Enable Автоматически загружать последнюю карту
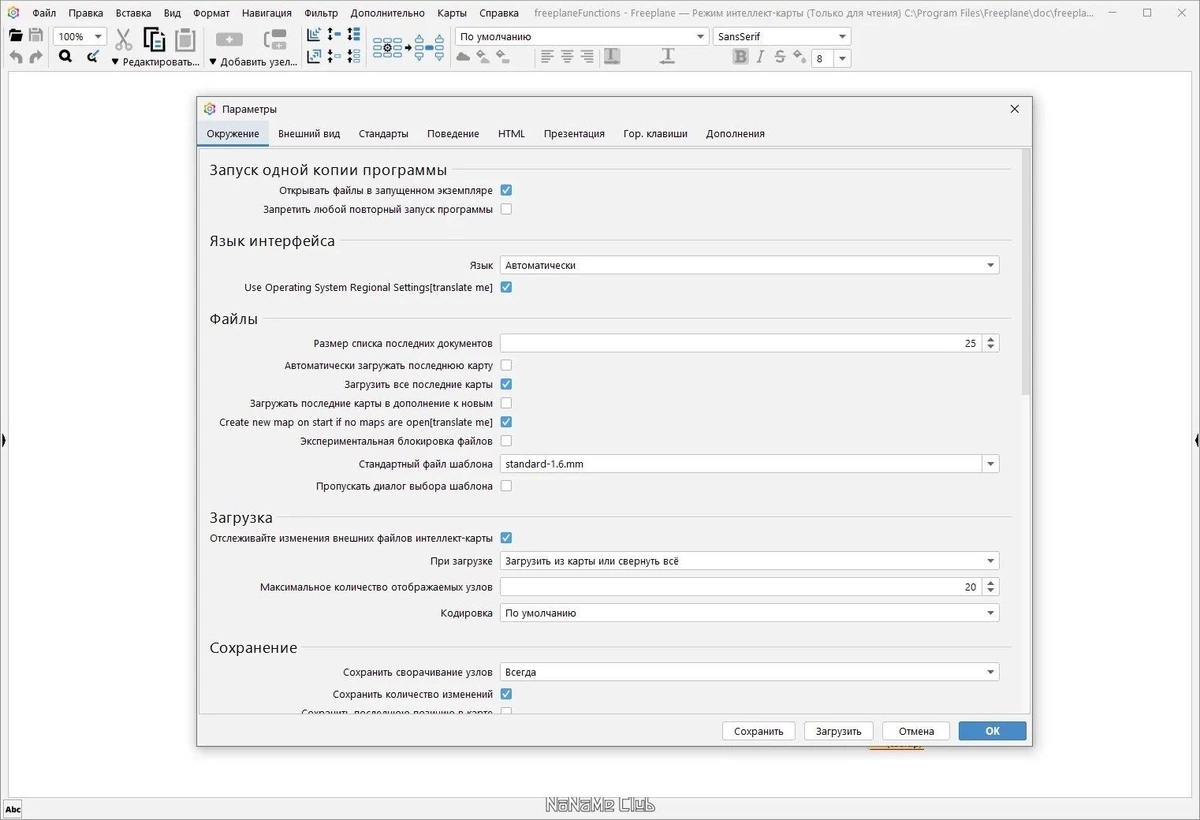 [x=506, y=365]
